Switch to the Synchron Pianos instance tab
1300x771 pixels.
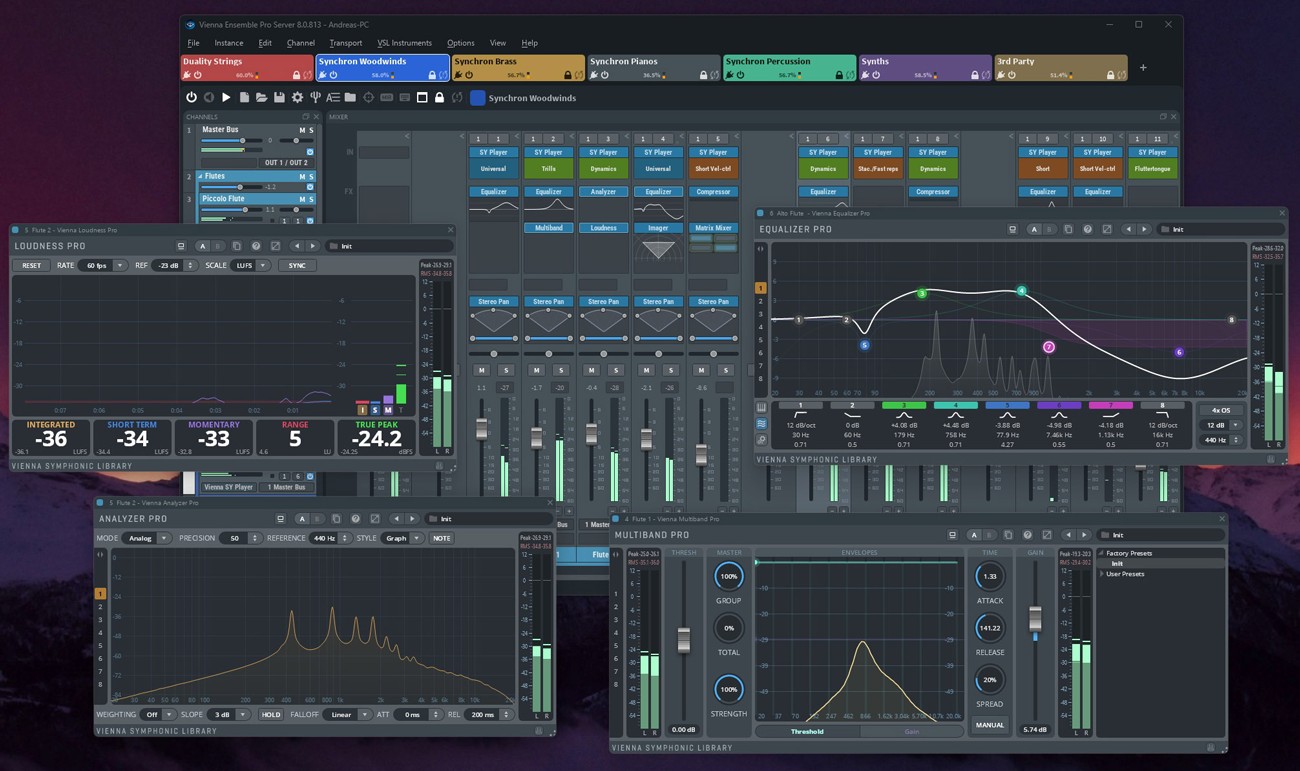(653, 68)
